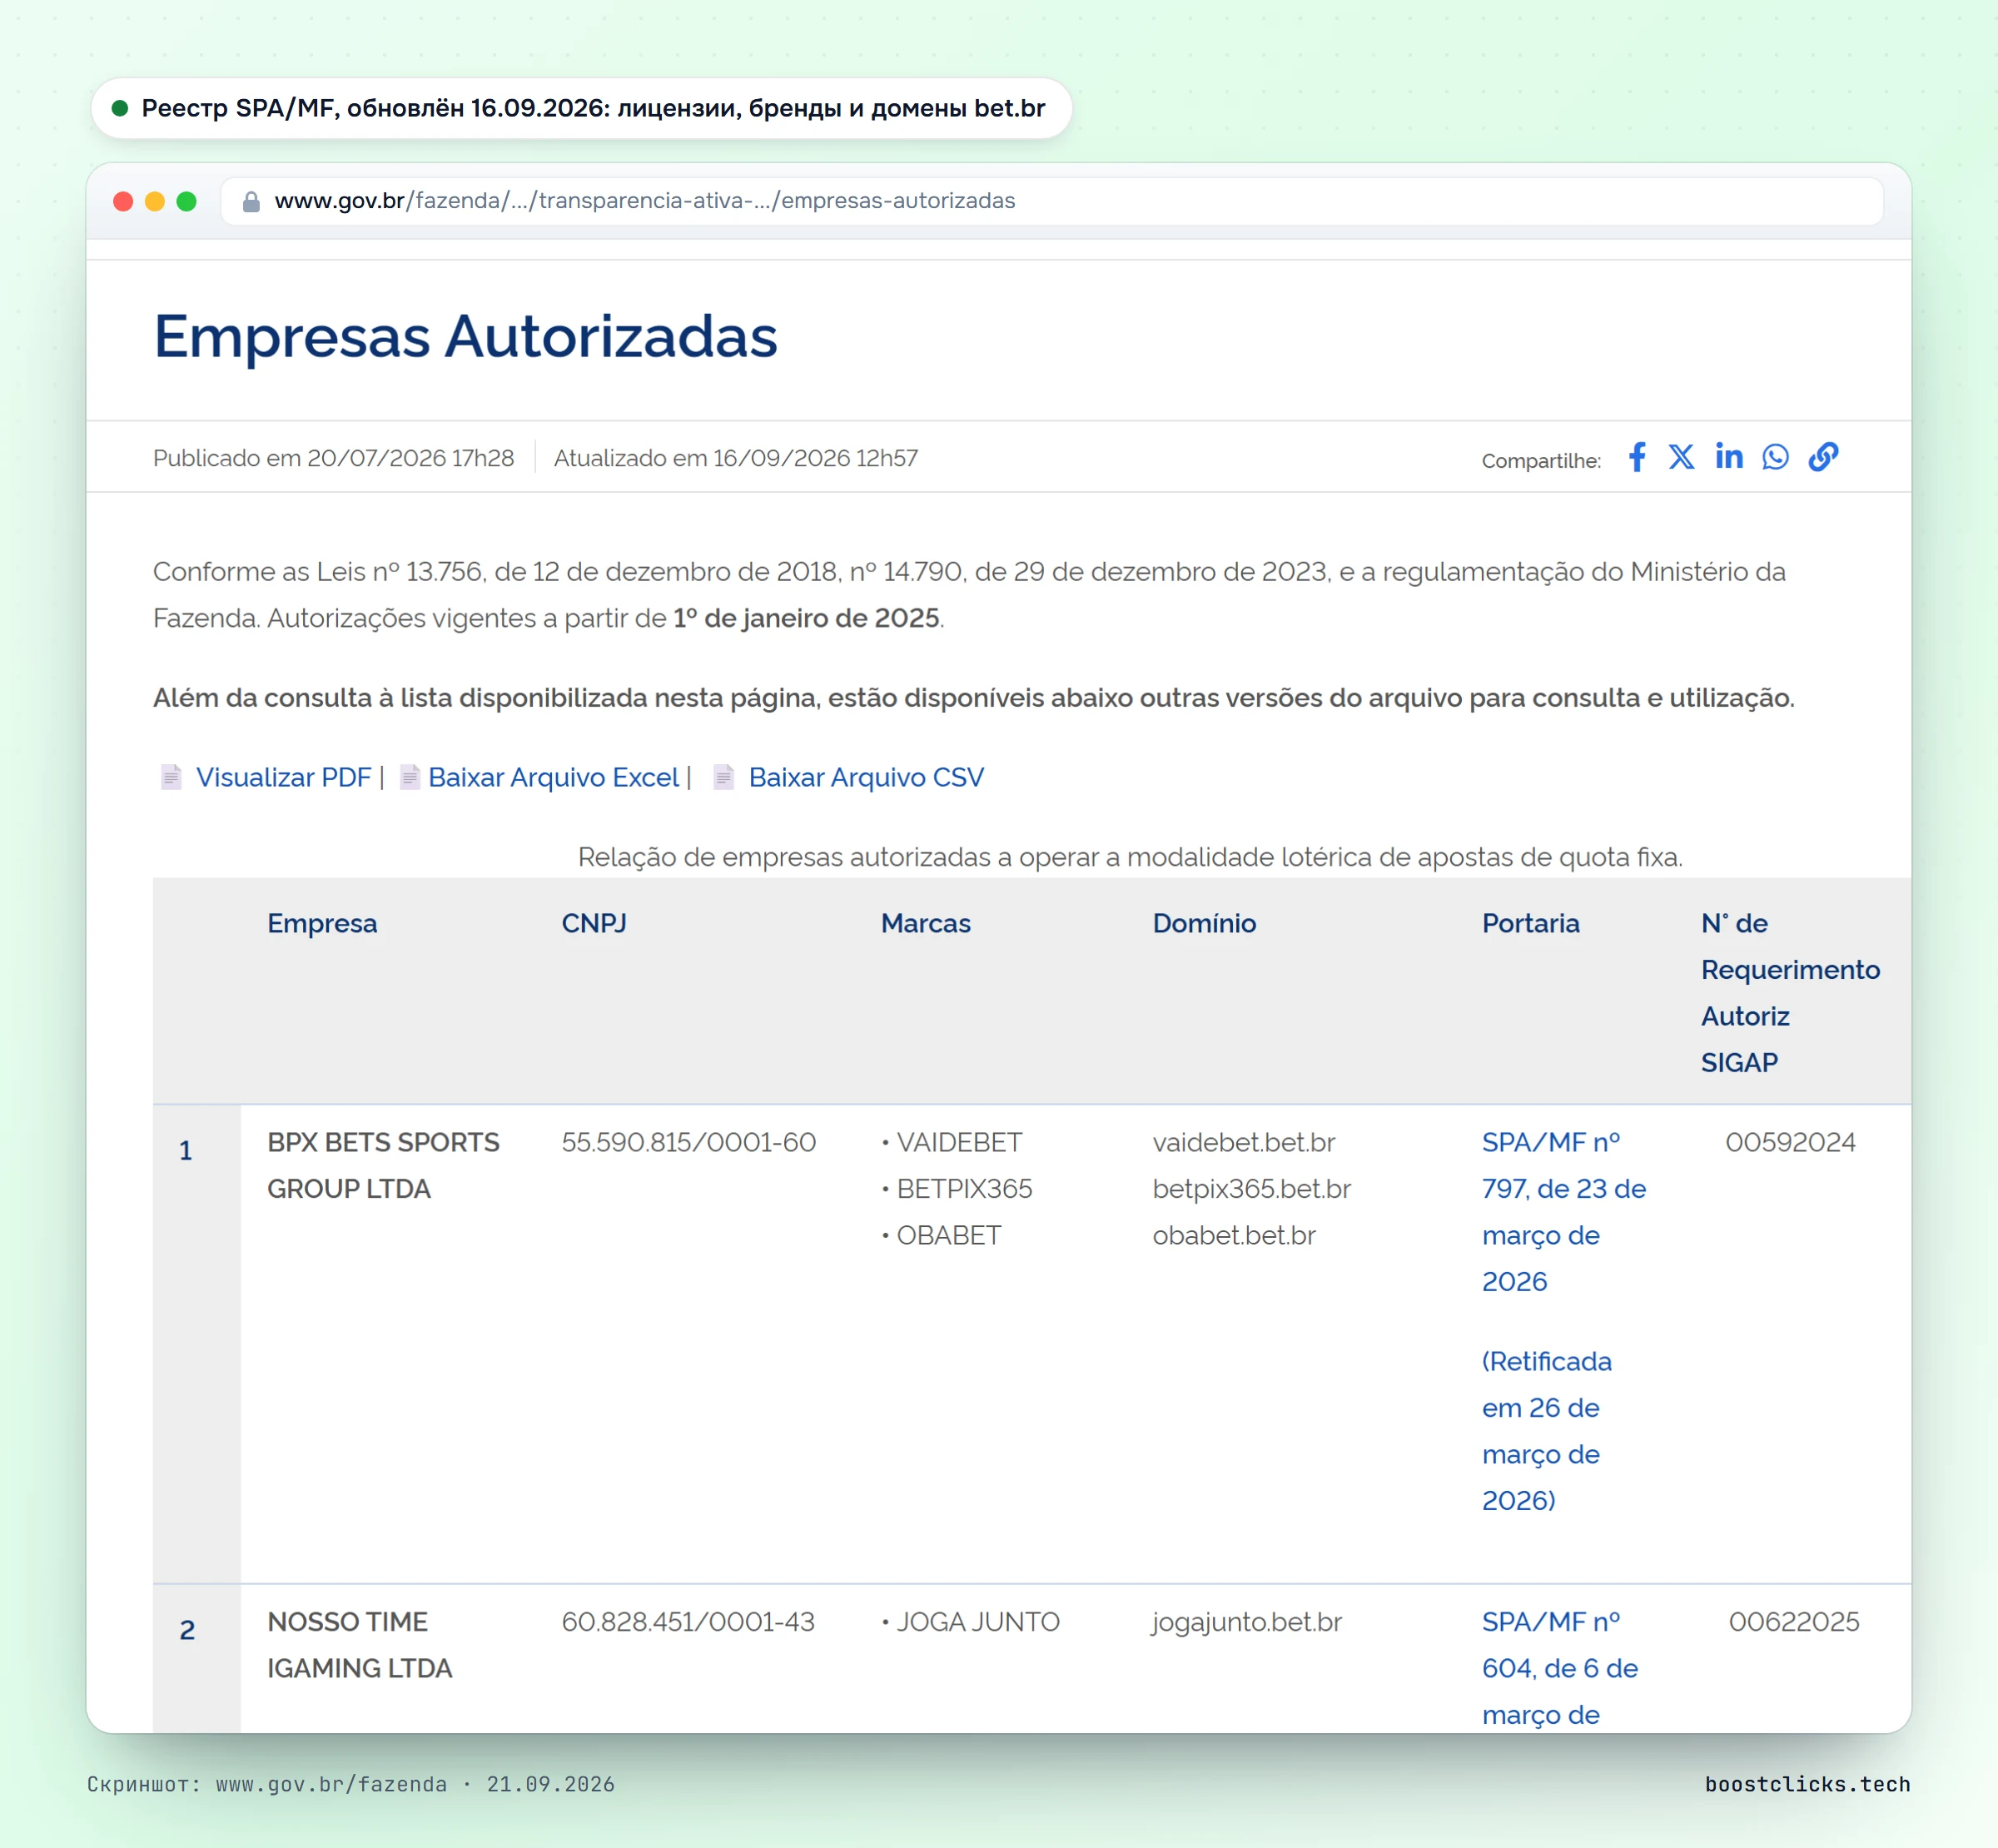Image resolution: width=1998 pixels, height=1848 pixels.
Task: Click the vaidebet.bet.br domain
Action: point(1244,1143)
